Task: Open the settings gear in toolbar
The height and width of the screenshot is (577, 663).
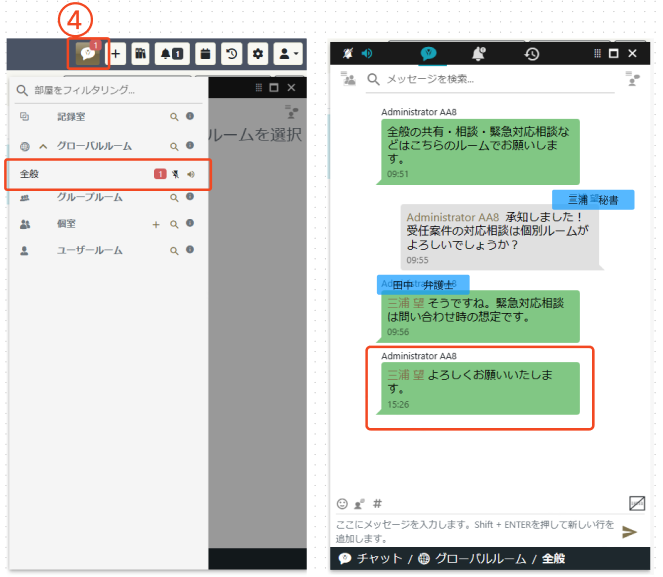Action: pos(257,53)
